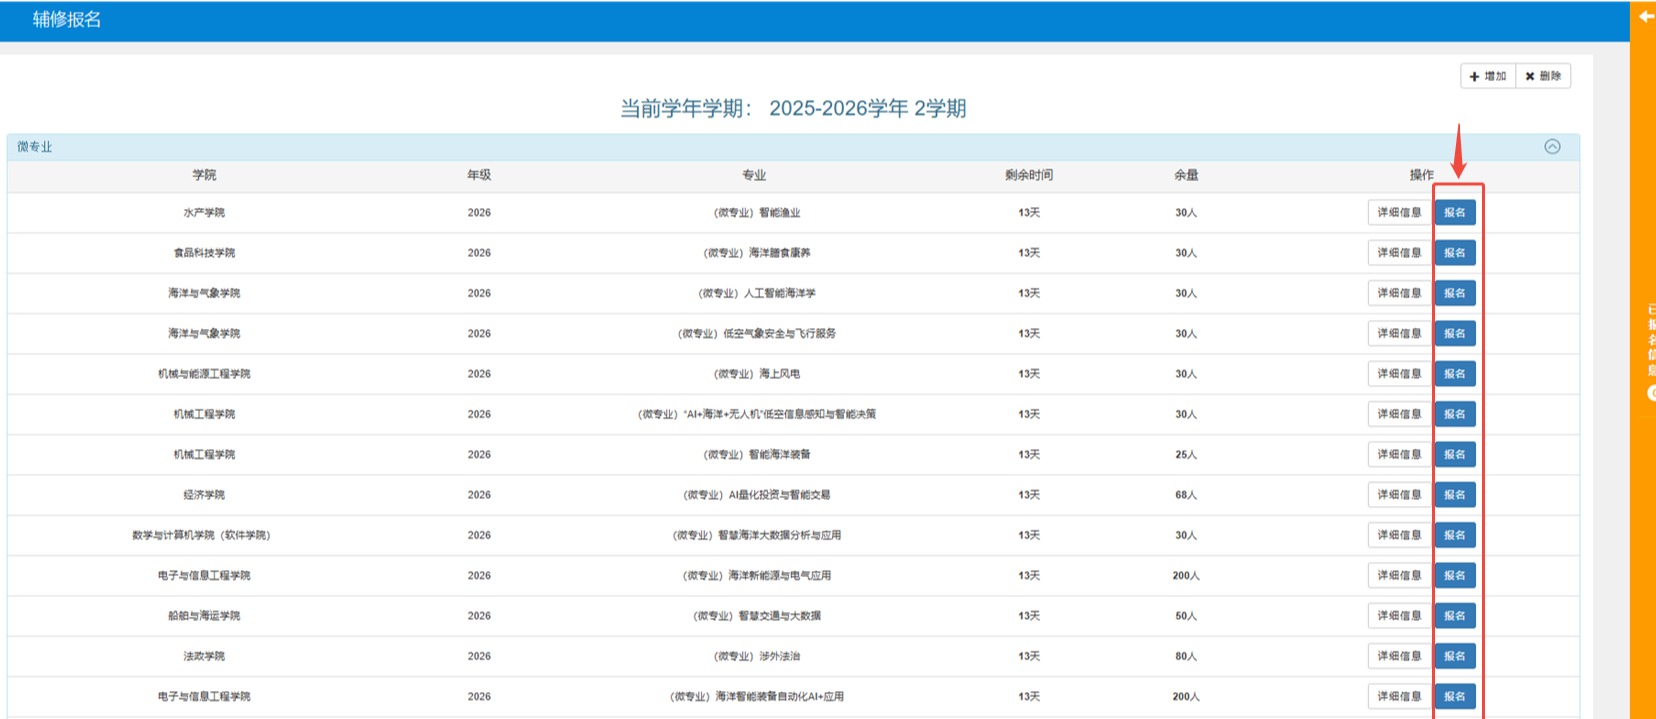Image resolution: width=1656 pixels, height=719 pixels.
Task: Click the 68人 remaining quota cell
Action: point(1186,495)
